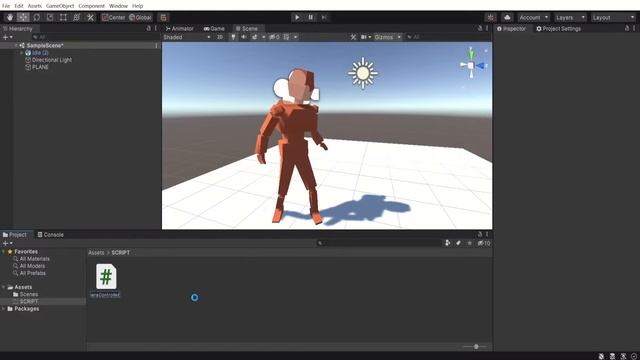The image size is (640, 360).
Task: Switch to the Game tab
Action: [214, 29]
